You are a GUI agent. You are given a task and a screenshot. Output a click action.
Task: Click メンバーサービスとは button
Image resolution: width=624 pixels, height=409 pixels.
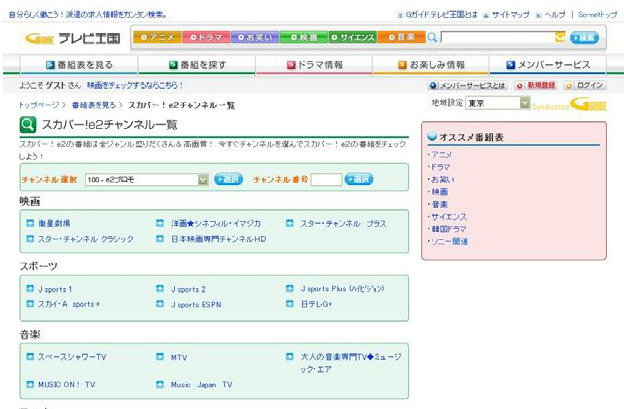click(467, 86)
